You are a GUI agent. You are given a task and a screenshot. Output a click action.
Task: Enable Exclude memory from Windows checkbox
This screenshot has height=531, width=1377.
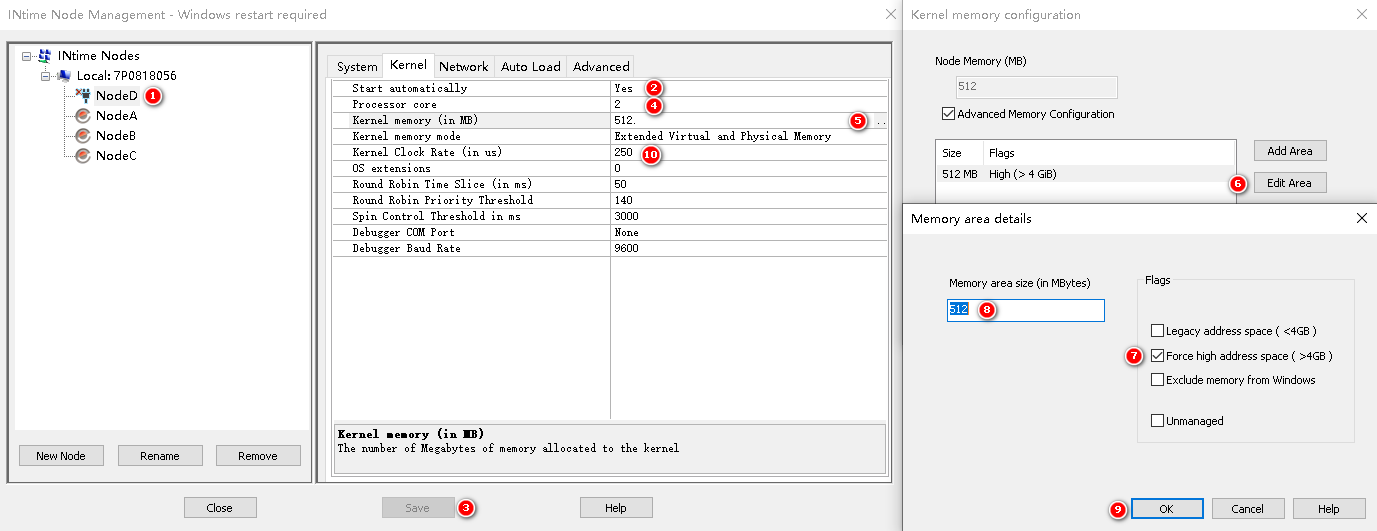[1158, 380]
